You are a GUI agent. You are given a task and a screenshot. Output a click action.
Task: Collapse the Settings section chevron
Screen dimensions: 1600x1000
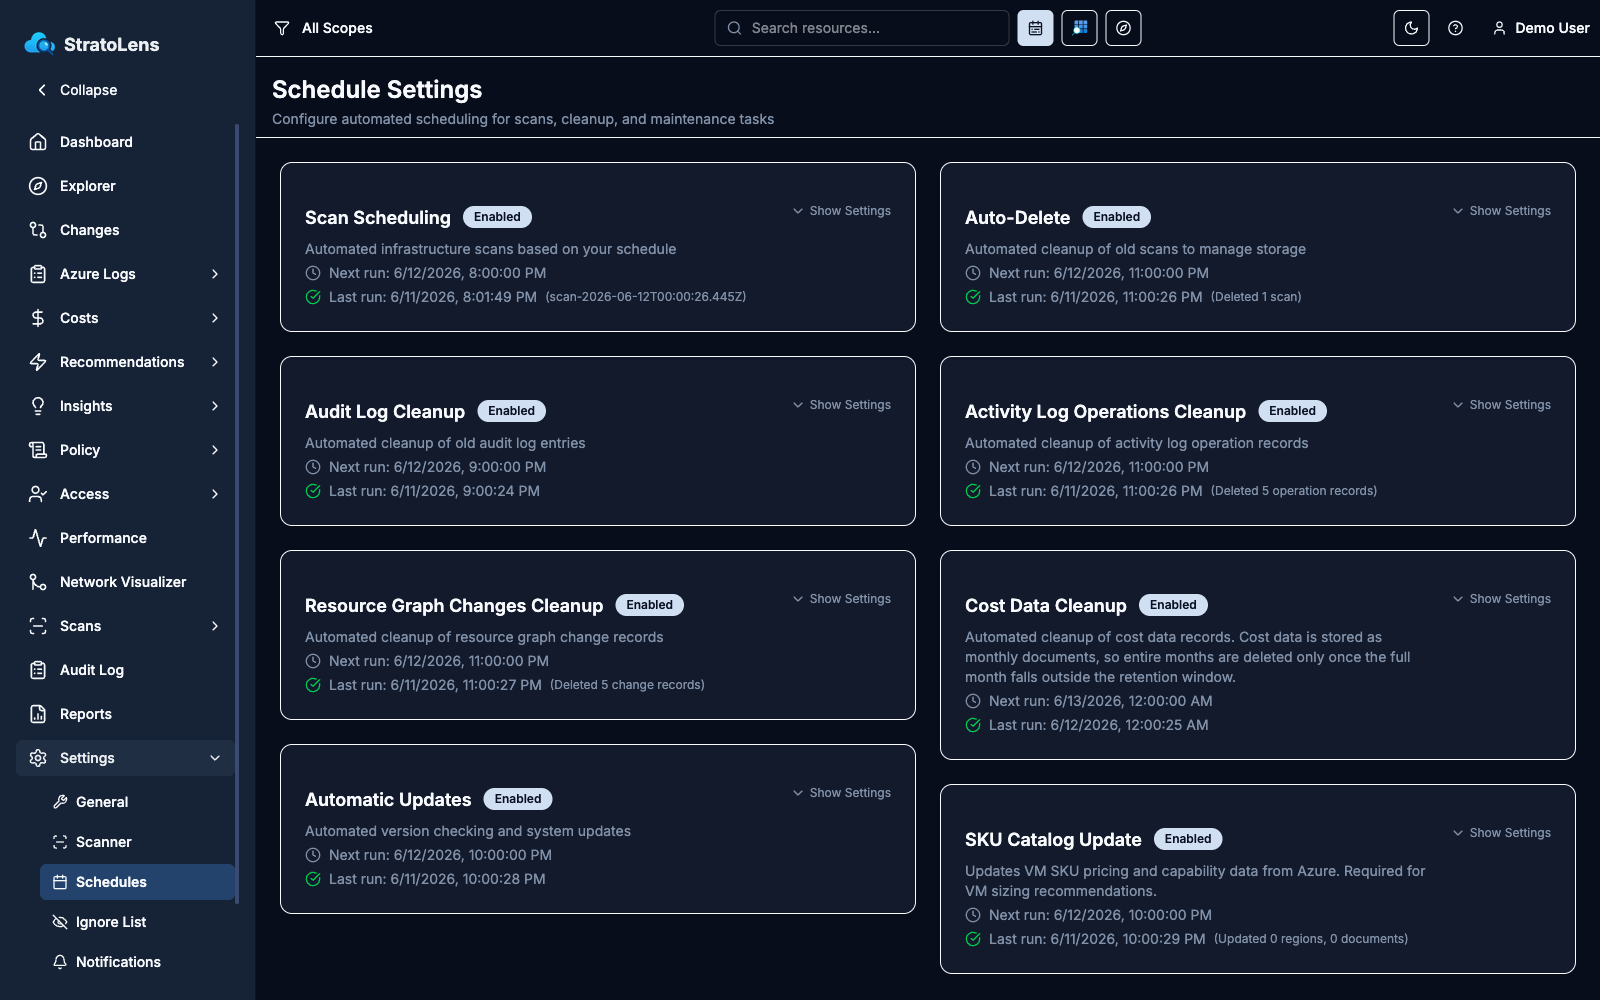point(215,758)
